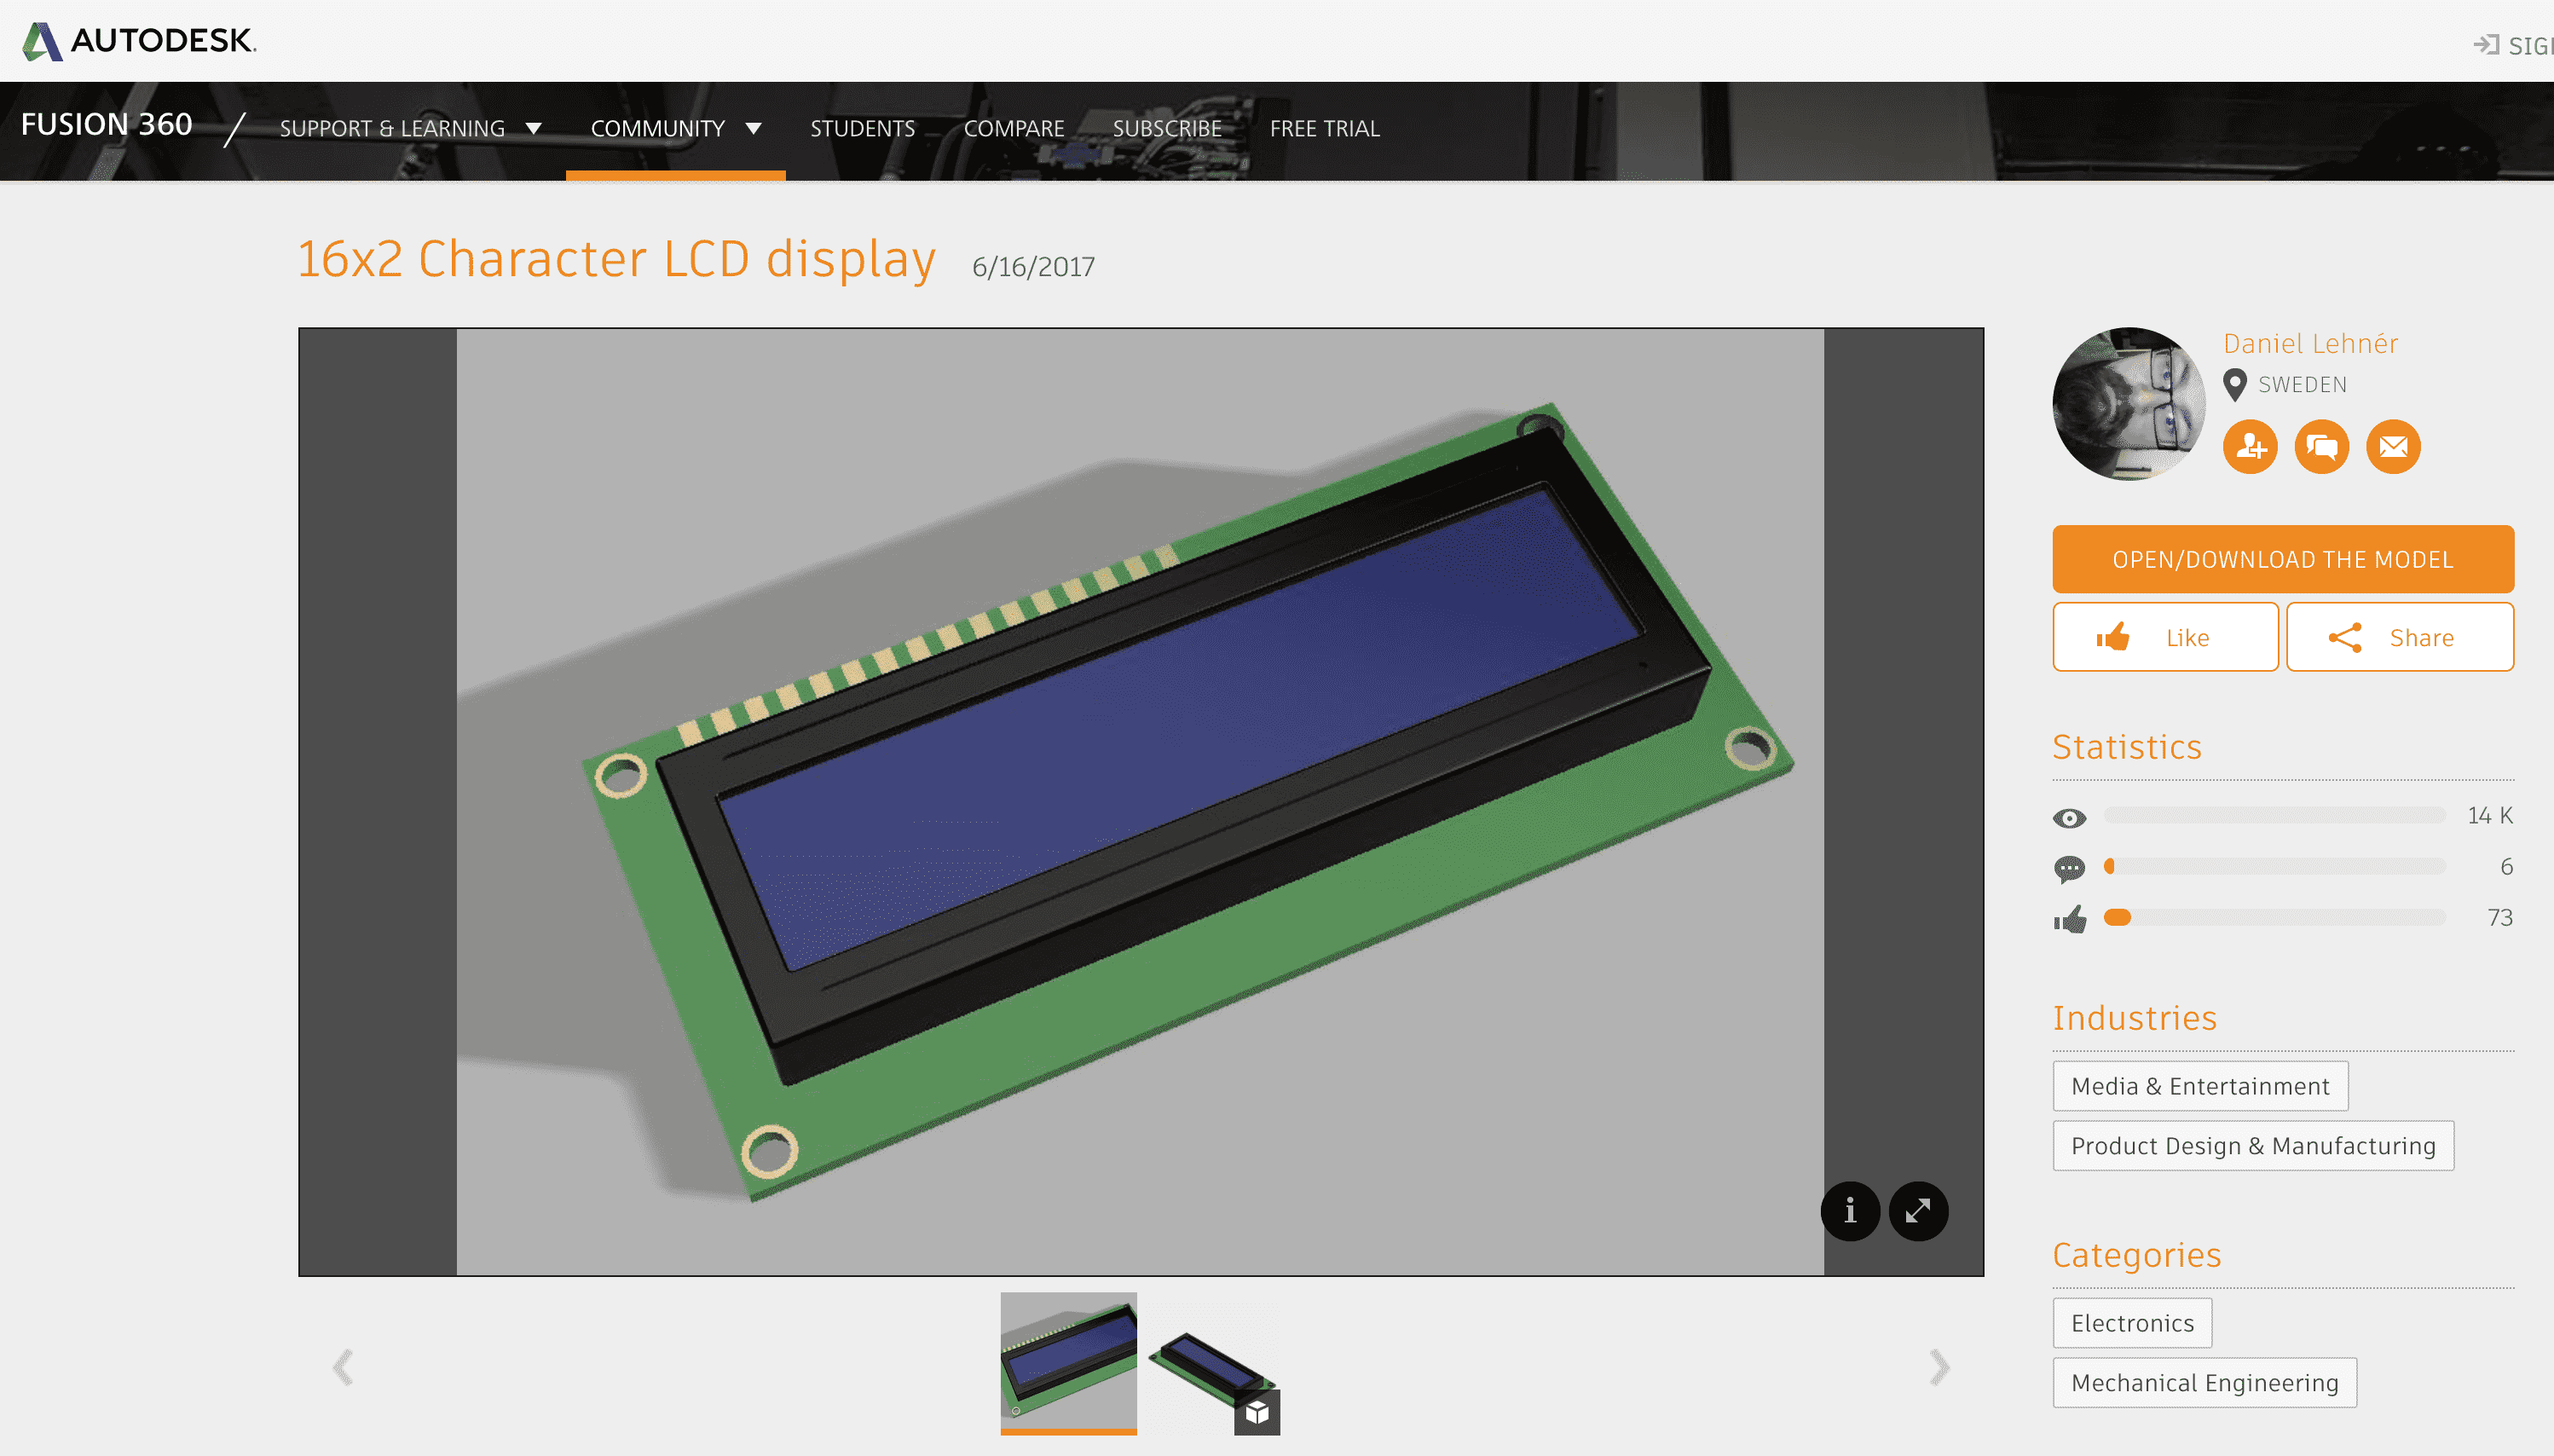Click the Students menu item
The height and width of the screenshot is (1456, 2554).
(861, 128)
